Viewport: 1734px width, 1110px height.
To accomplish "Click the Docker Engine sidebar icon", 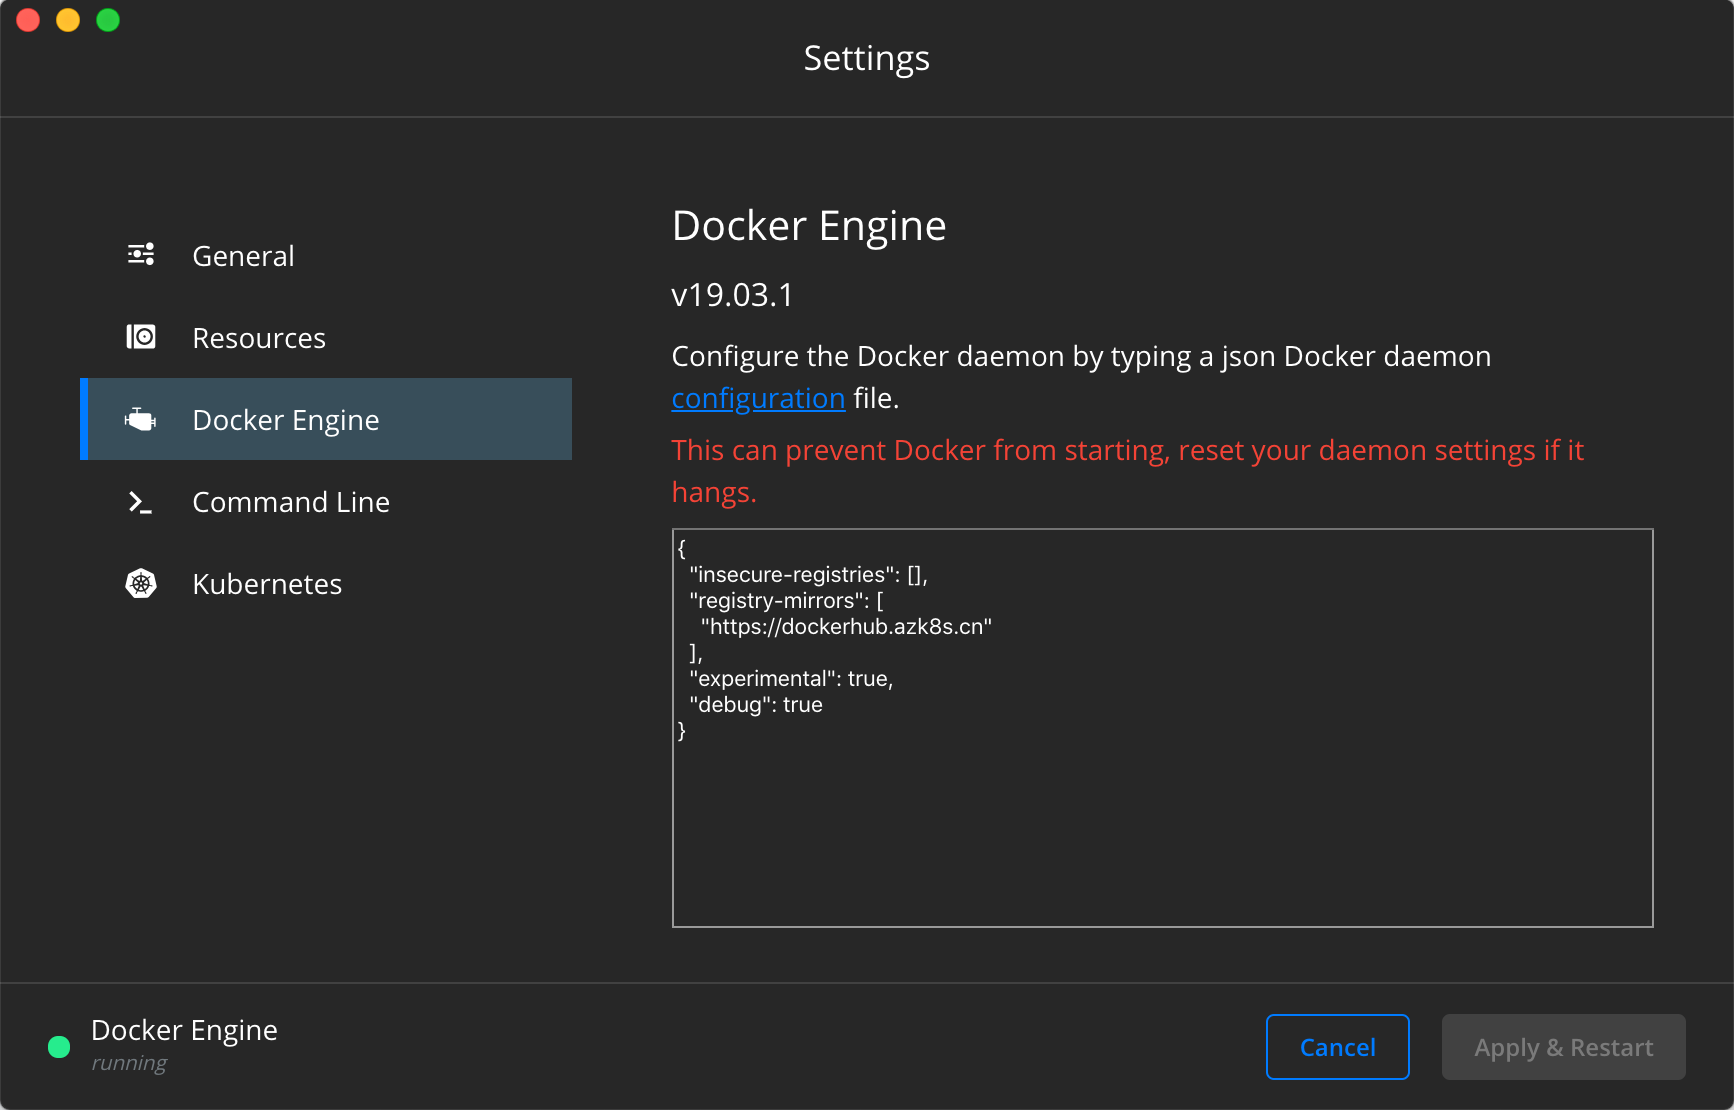I will (141, 420).
